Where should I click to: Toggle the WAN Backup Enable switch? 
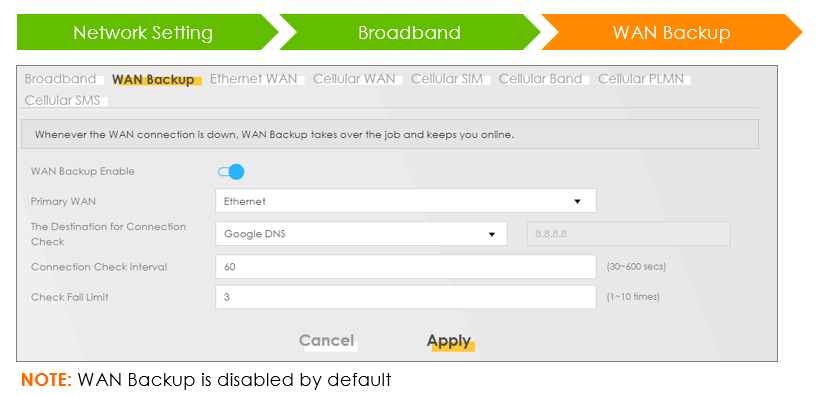(231, 171)
